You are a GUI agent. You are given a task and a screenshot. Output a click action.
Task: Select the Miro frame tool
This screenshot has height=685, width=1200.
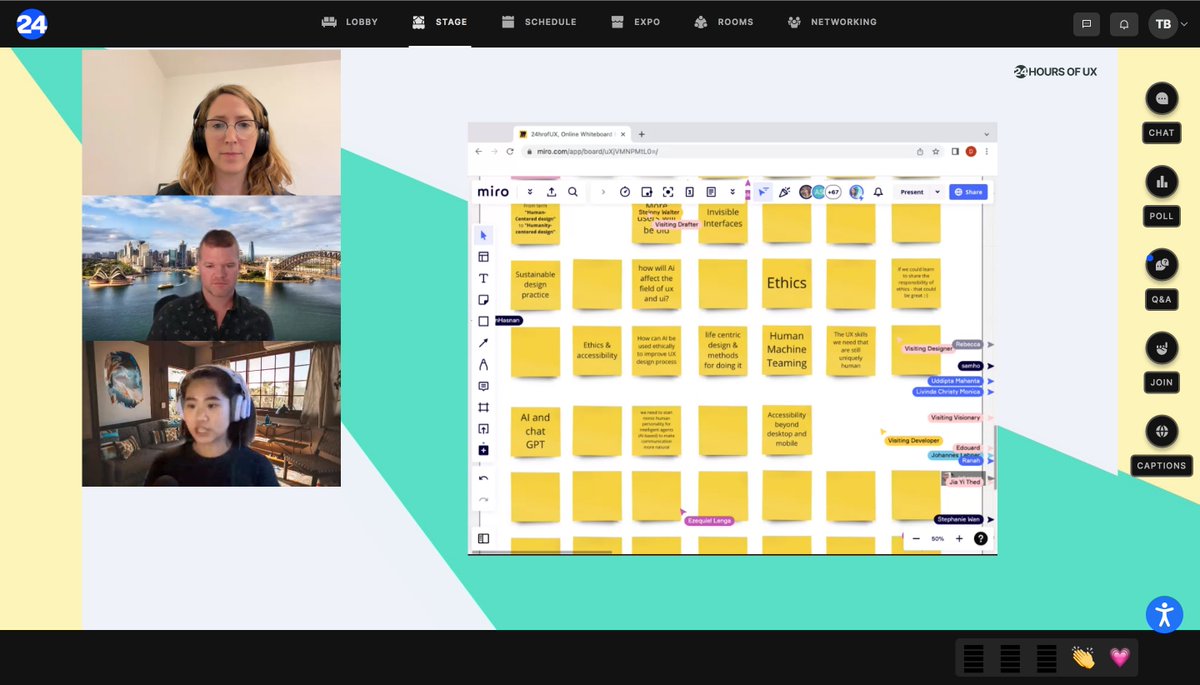pyautogui.click(x=483, y=407)
